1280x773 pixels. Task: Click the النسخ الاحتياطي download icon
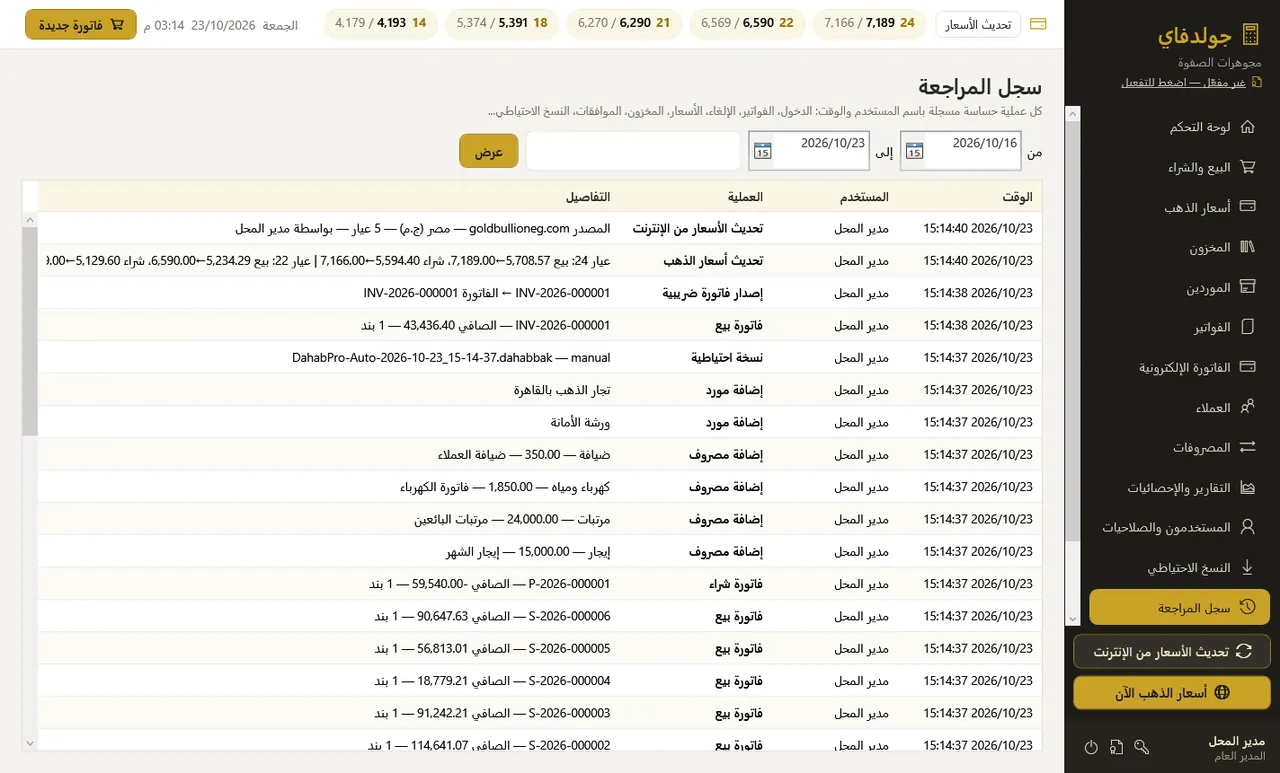click(1247, 567)
